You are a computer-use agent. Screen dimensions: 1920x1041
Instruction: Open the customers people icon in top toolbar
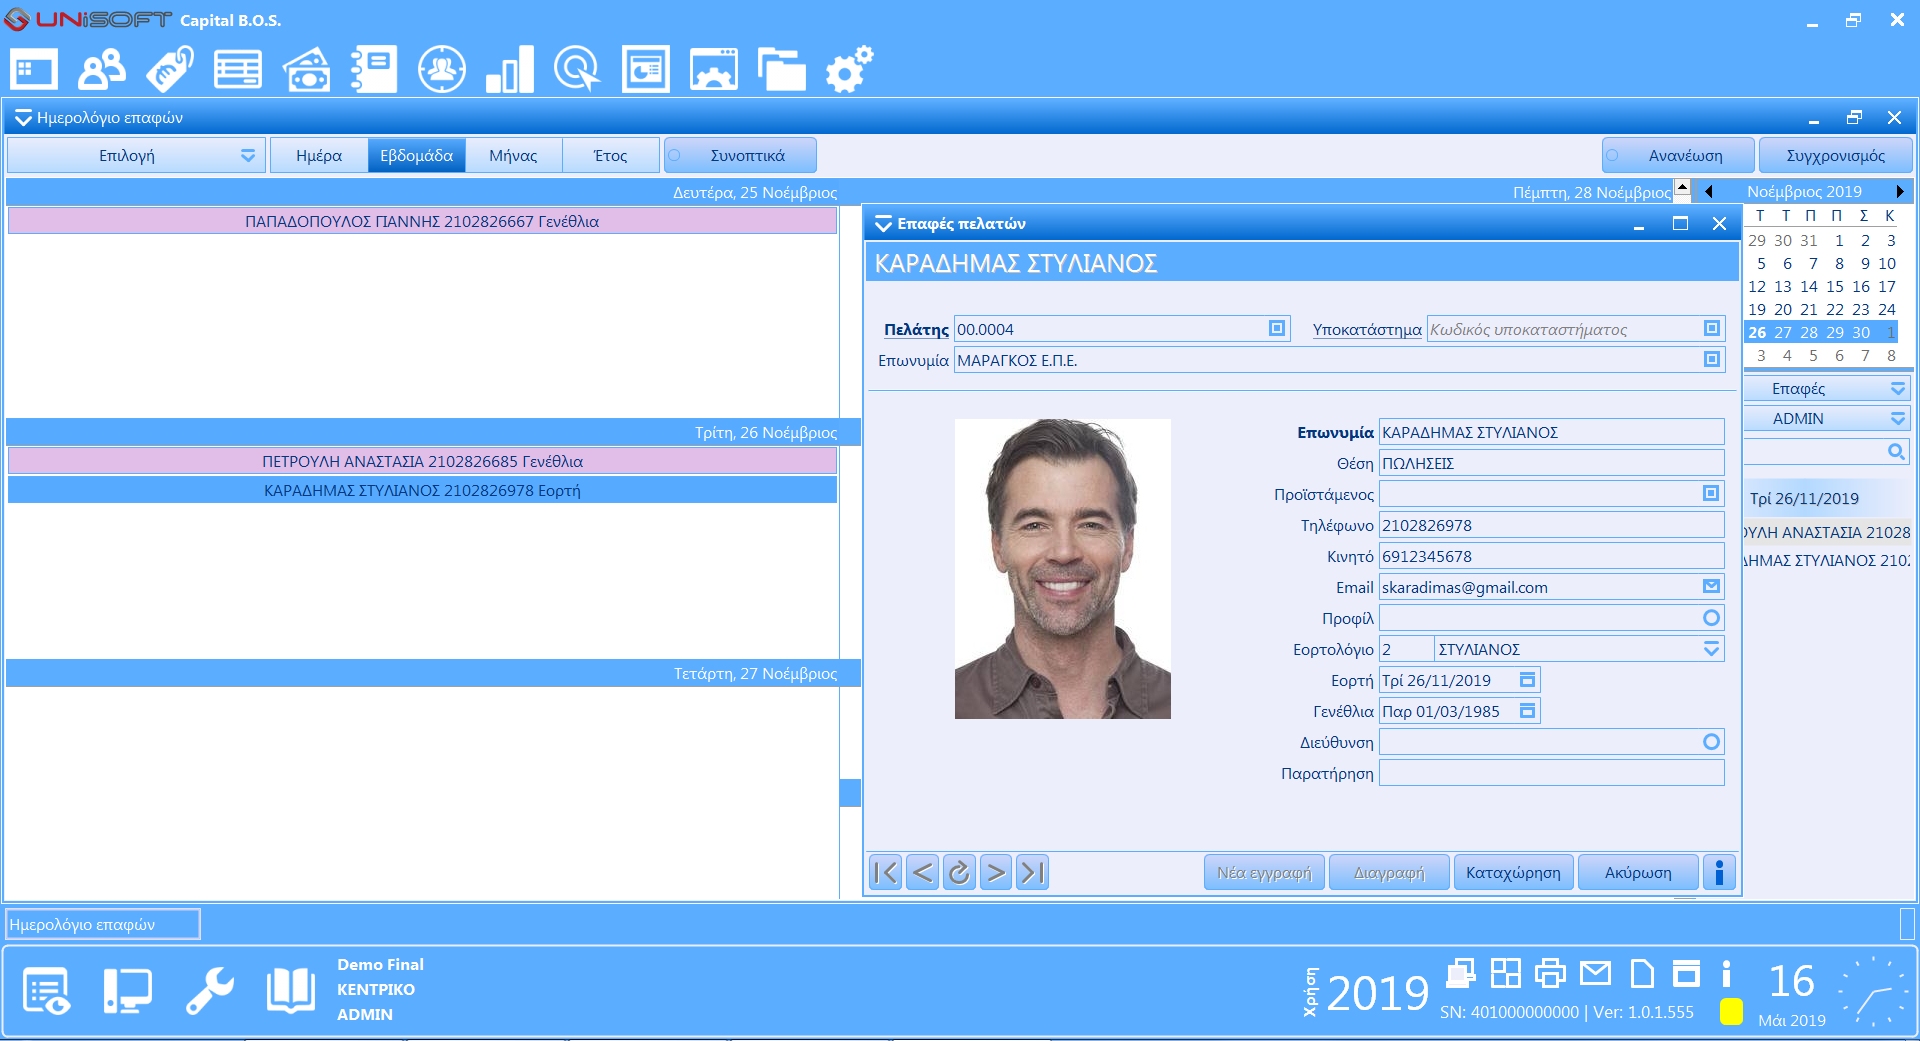click(102, 70)
